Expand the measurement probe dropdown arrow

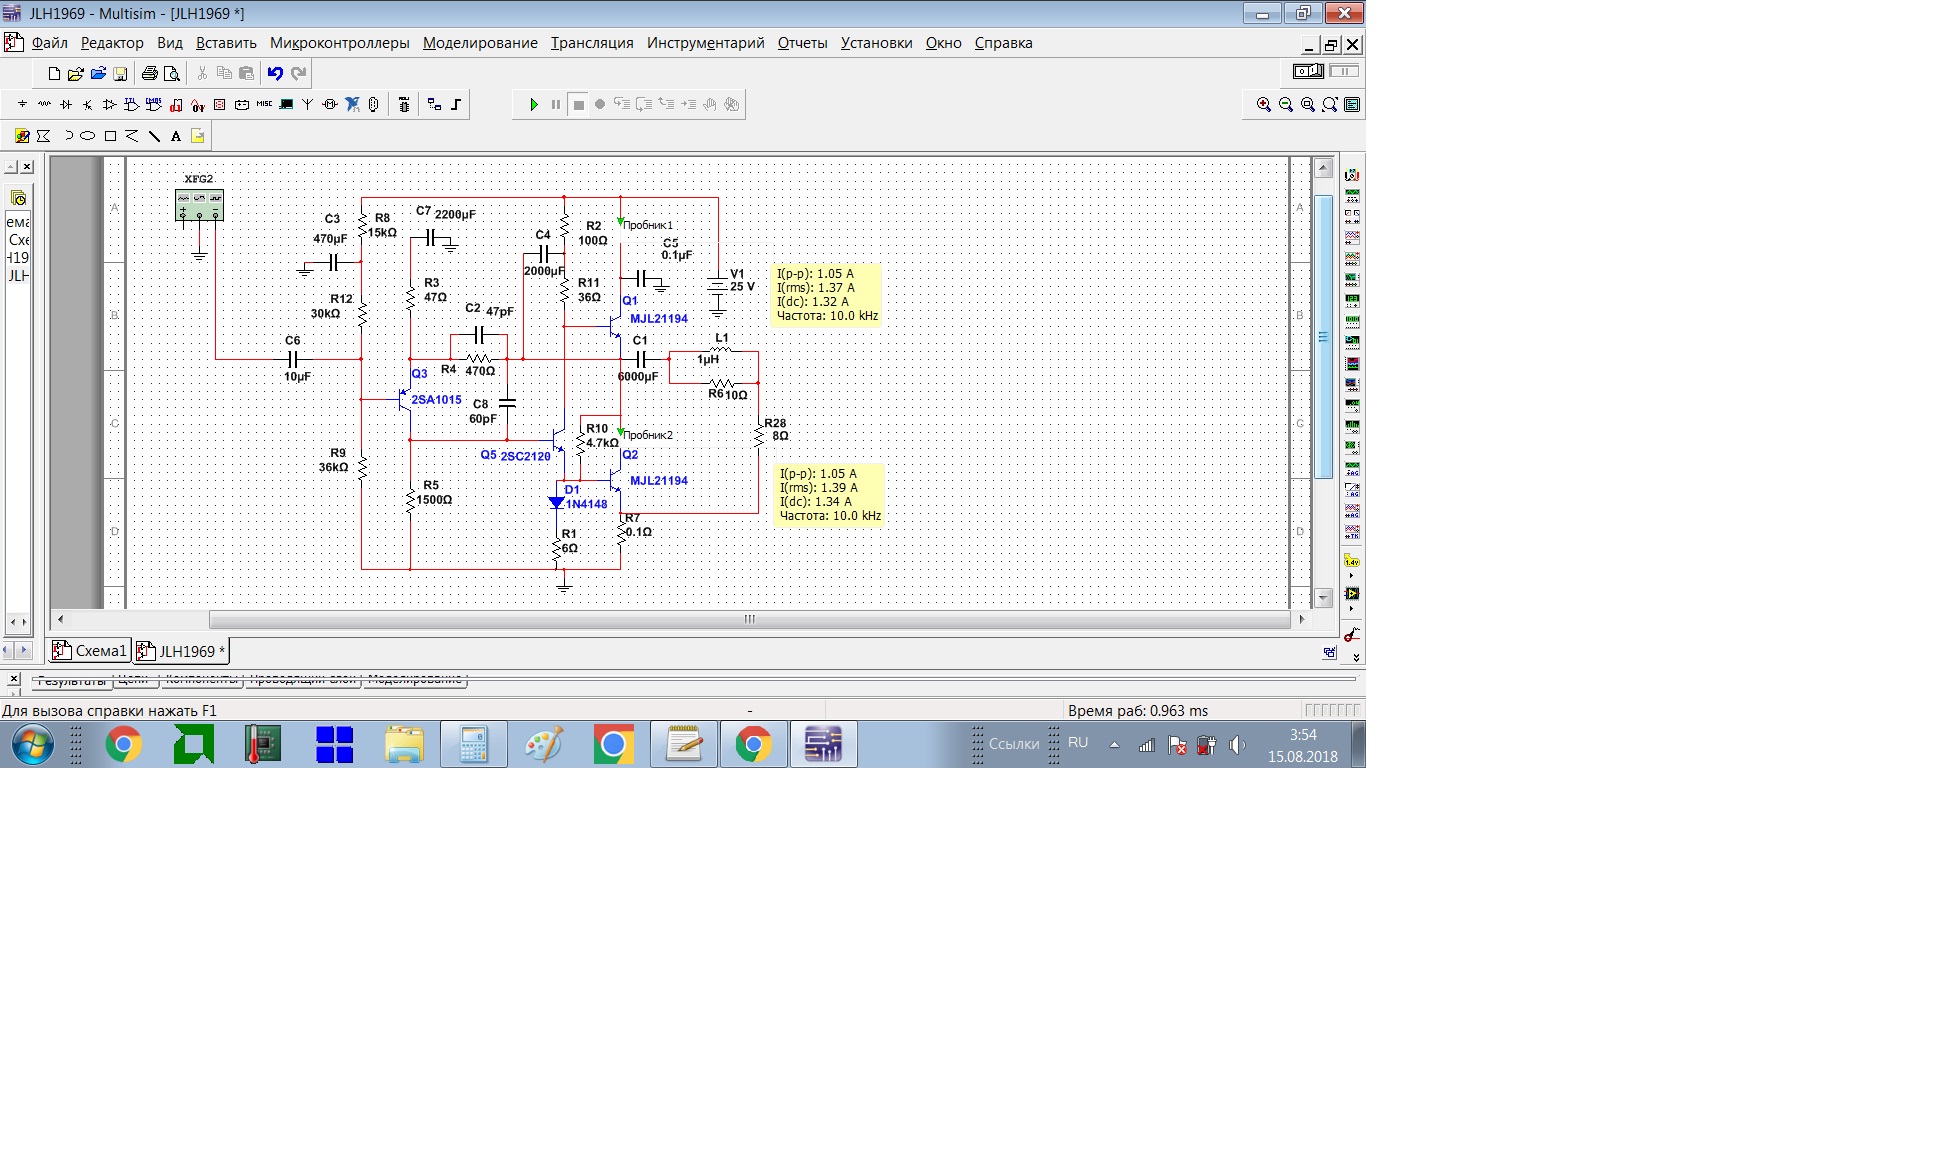point(1352,576)
